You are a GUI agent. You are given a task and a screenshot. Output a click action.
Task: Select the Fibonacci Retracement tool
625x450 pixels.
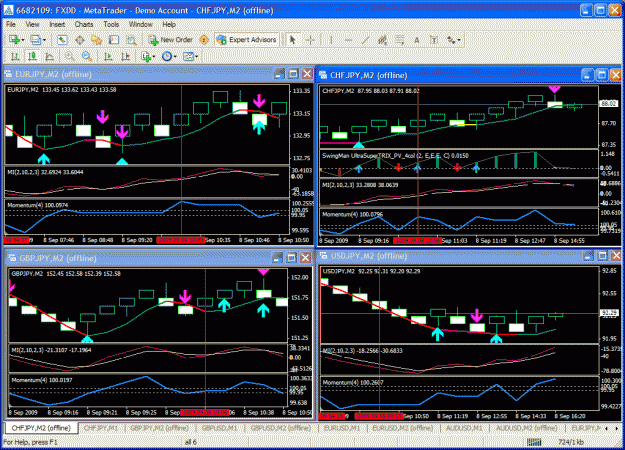pyautogui.click(x=399, y=39)
